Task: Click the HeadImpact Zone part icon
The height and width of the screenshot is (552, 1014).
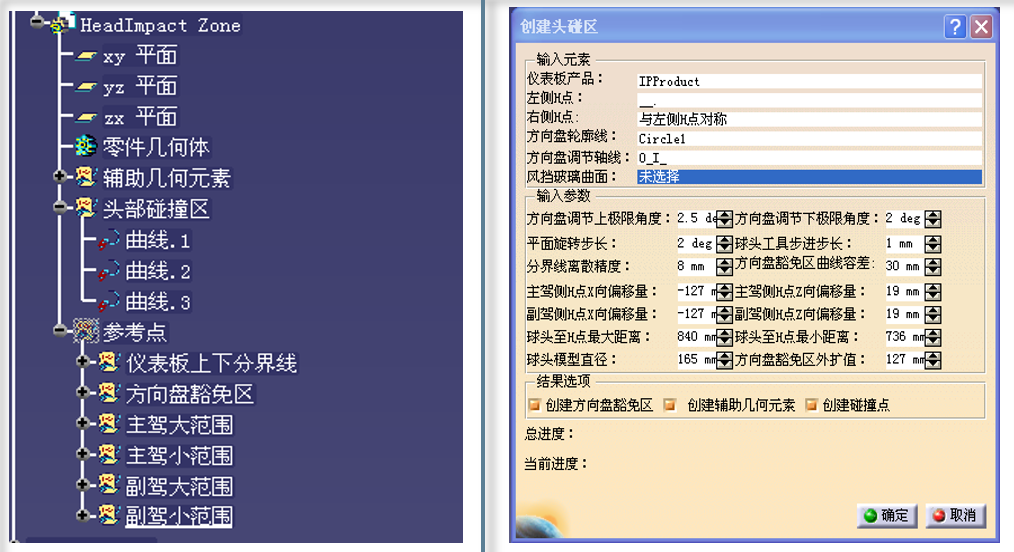Action: pyautogui.click(x=63, y=24)
